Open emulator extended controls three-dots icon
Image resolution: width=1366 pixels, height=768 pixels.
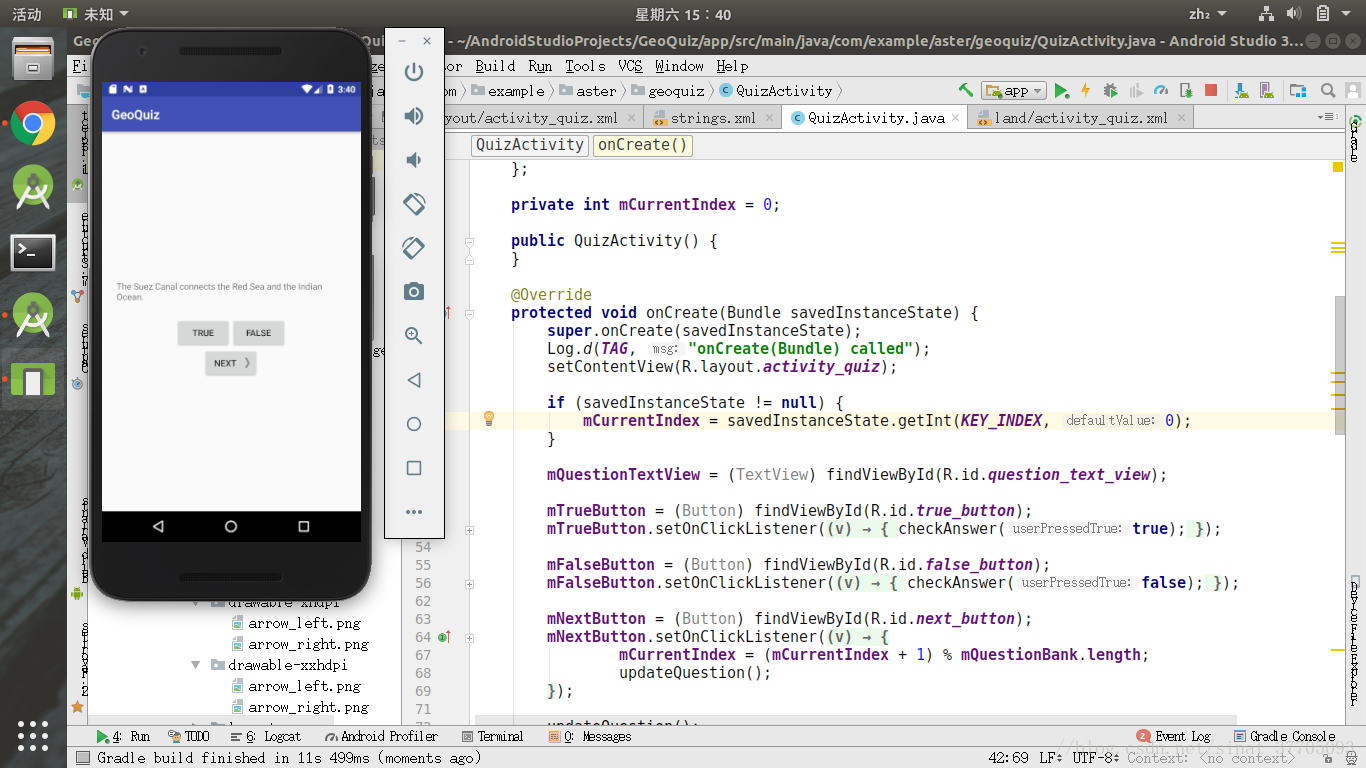[414, 512]
